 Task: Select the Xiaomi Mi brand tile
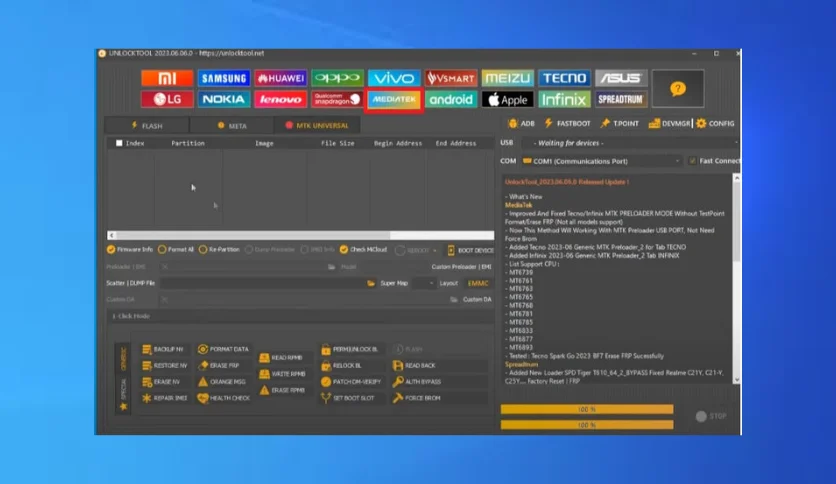click(167, 78)
